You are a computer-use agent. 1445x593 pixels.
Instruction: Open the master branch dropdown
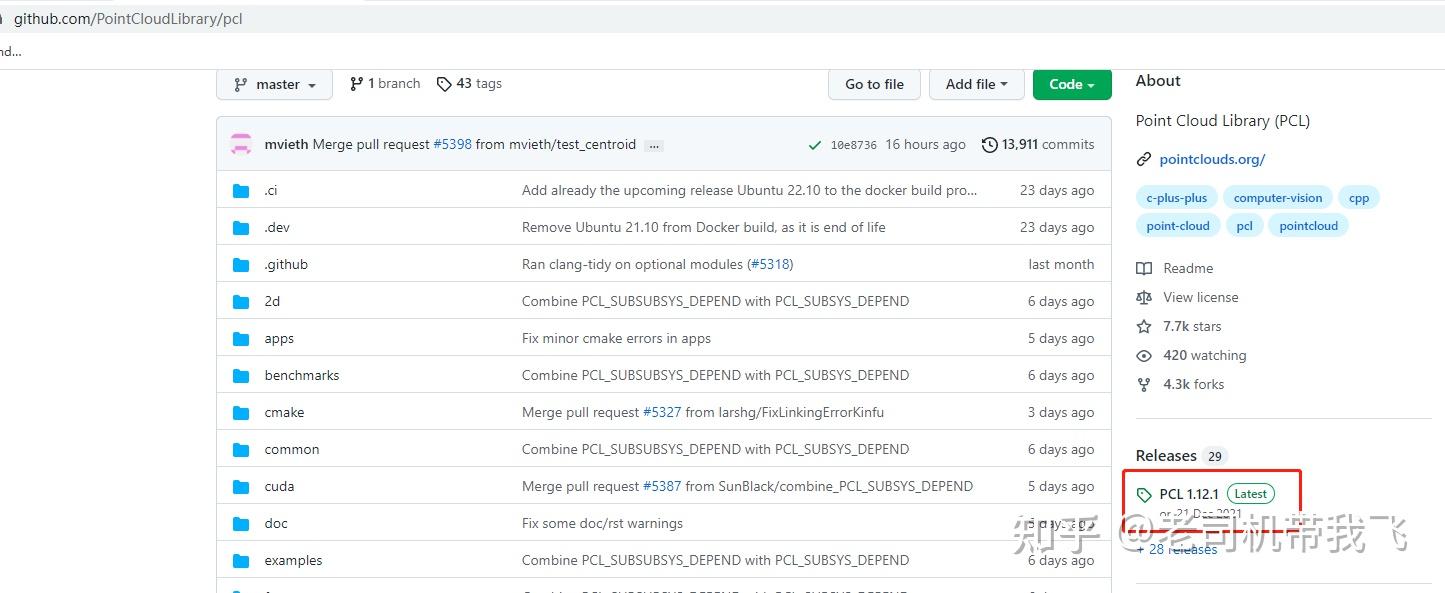(x=274, y=84)
